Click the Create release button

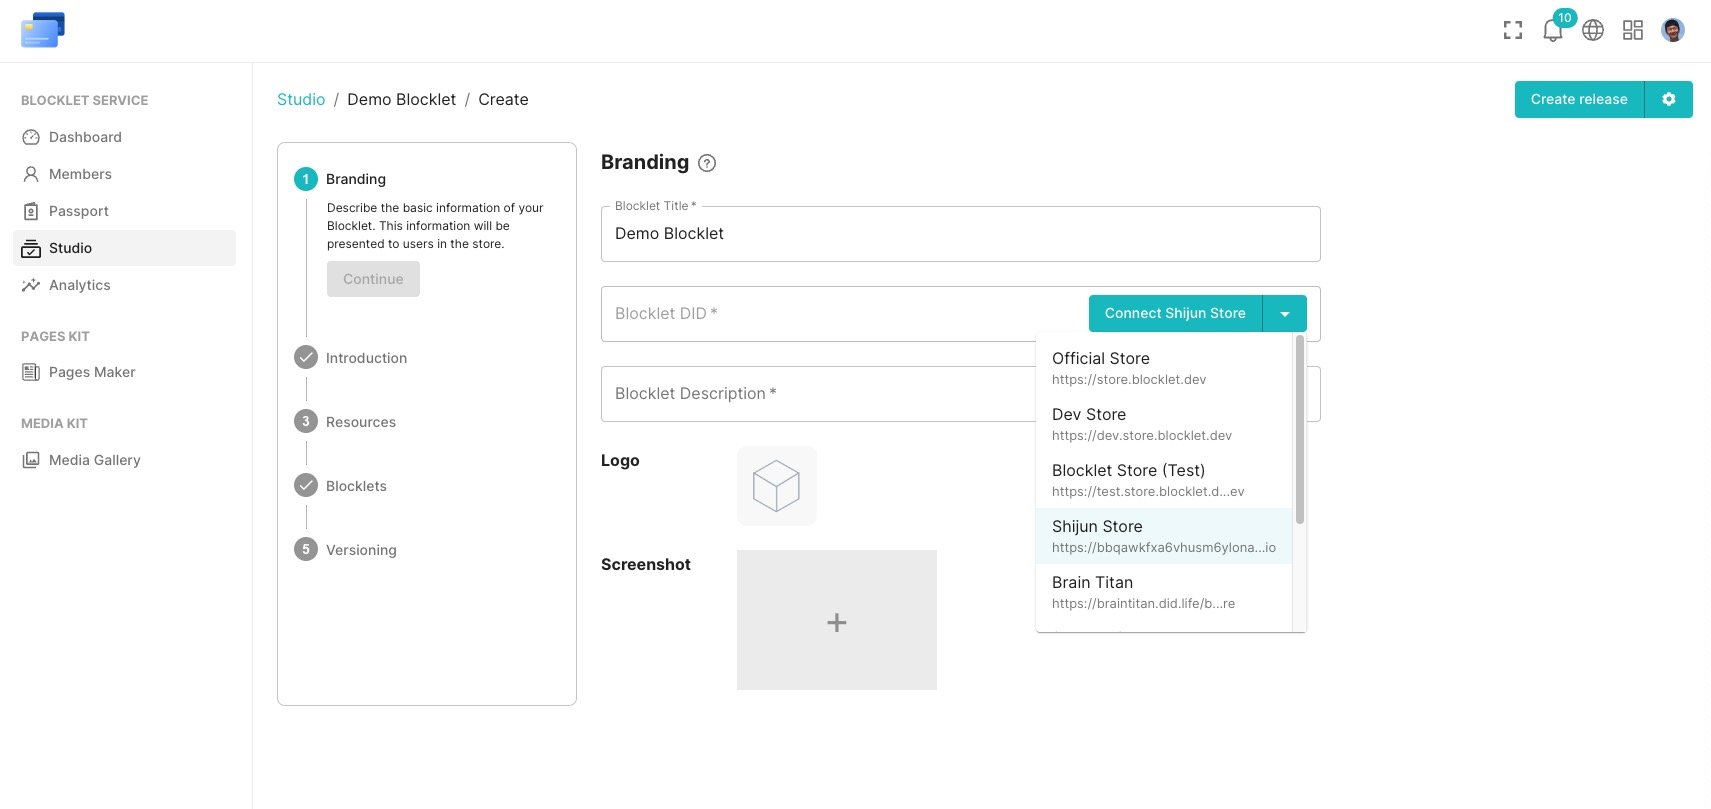click(x=1578, y=100)
